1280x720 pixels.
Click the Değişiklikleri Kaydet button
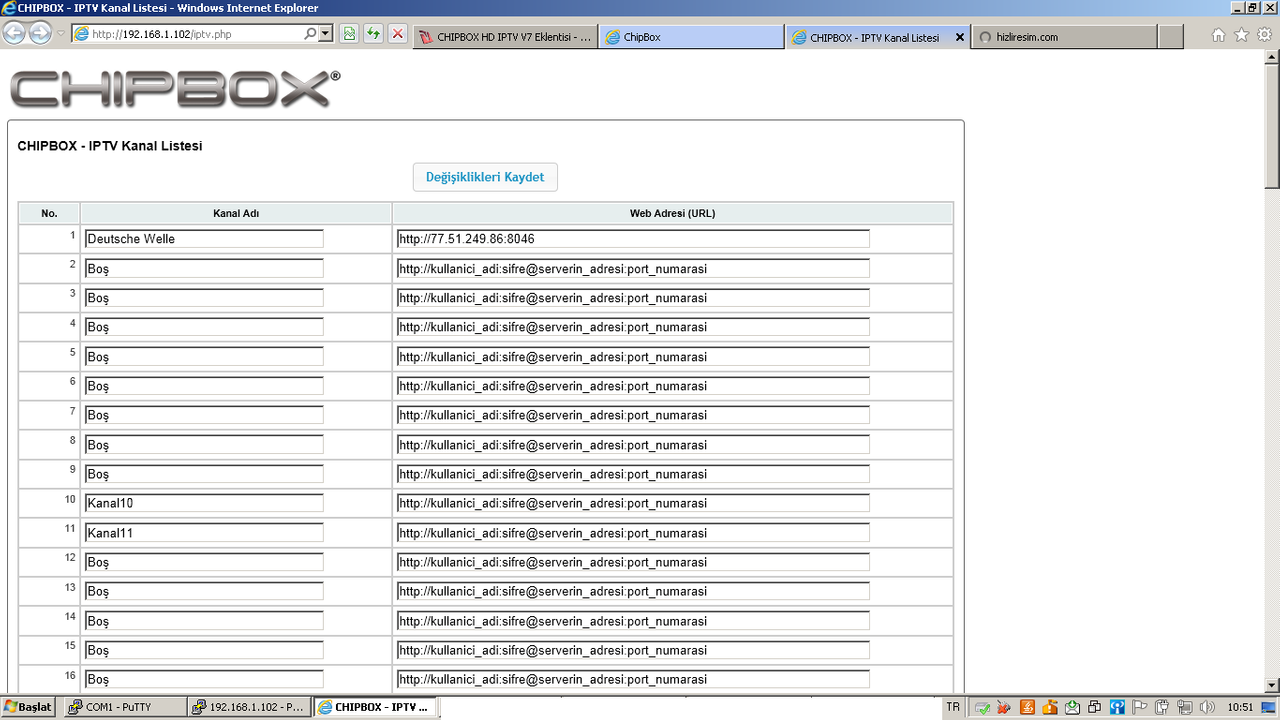pos(485,177)
